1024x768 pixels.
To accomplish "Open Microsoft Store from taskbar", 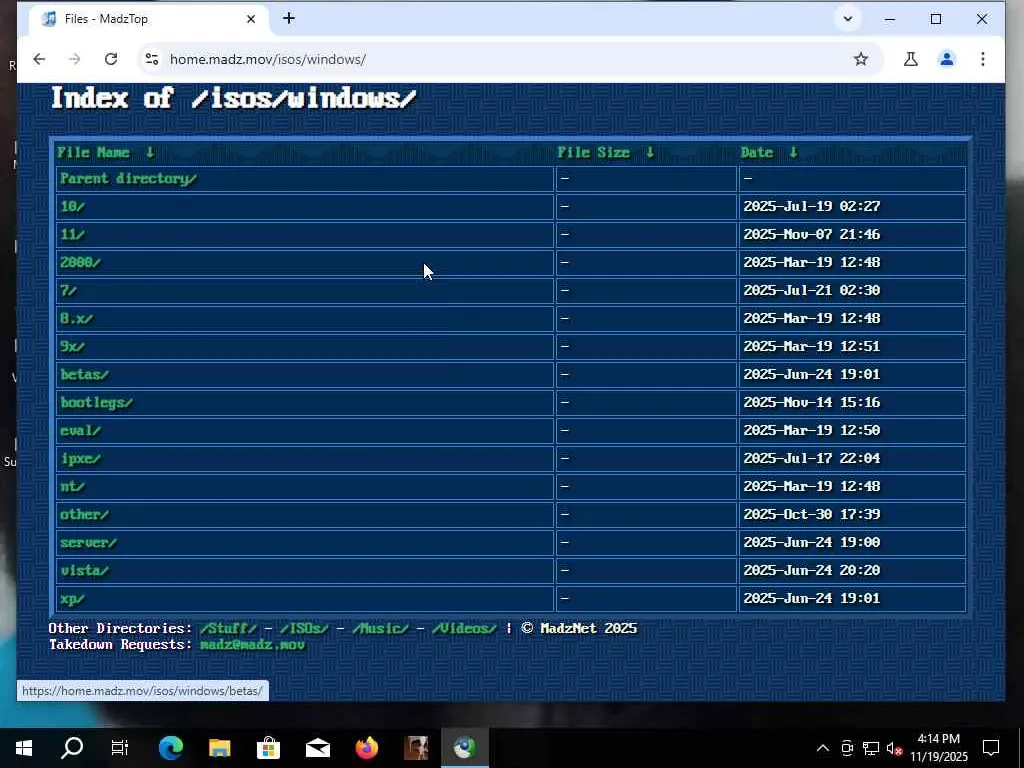I will click(x=268, y=748).
